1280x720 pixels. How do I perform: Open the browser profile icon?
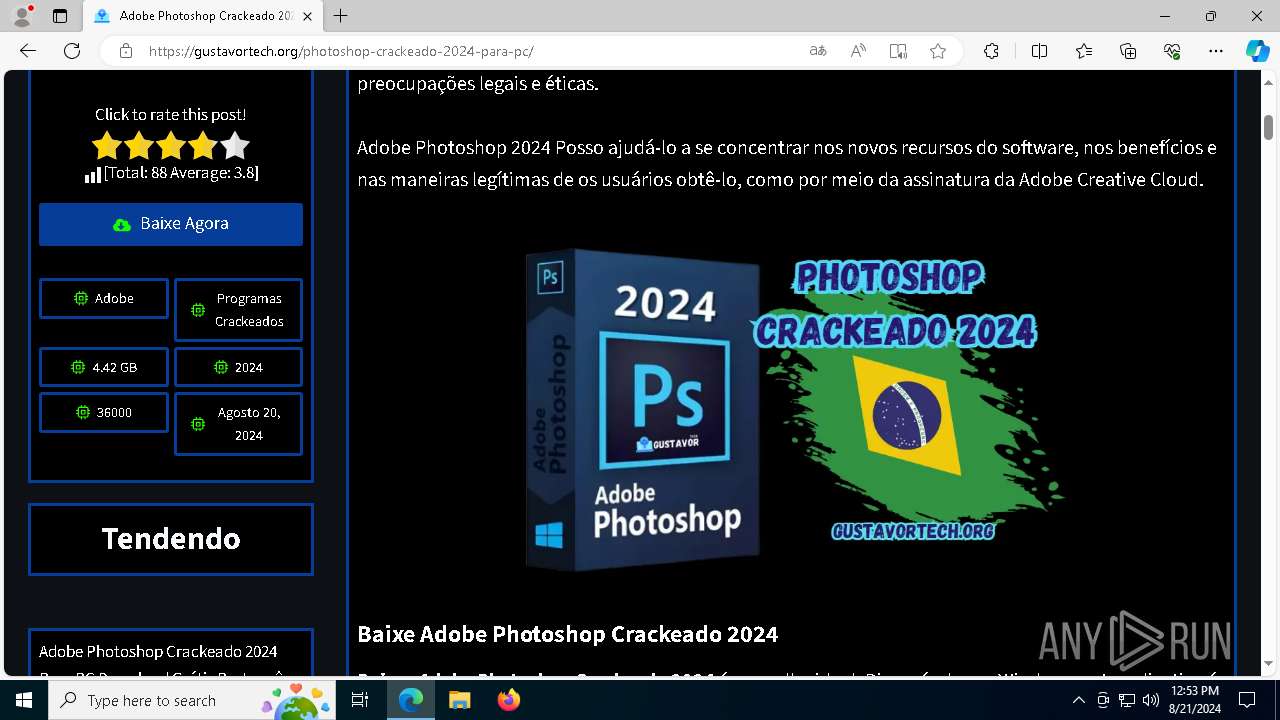(x=22, y=16)
